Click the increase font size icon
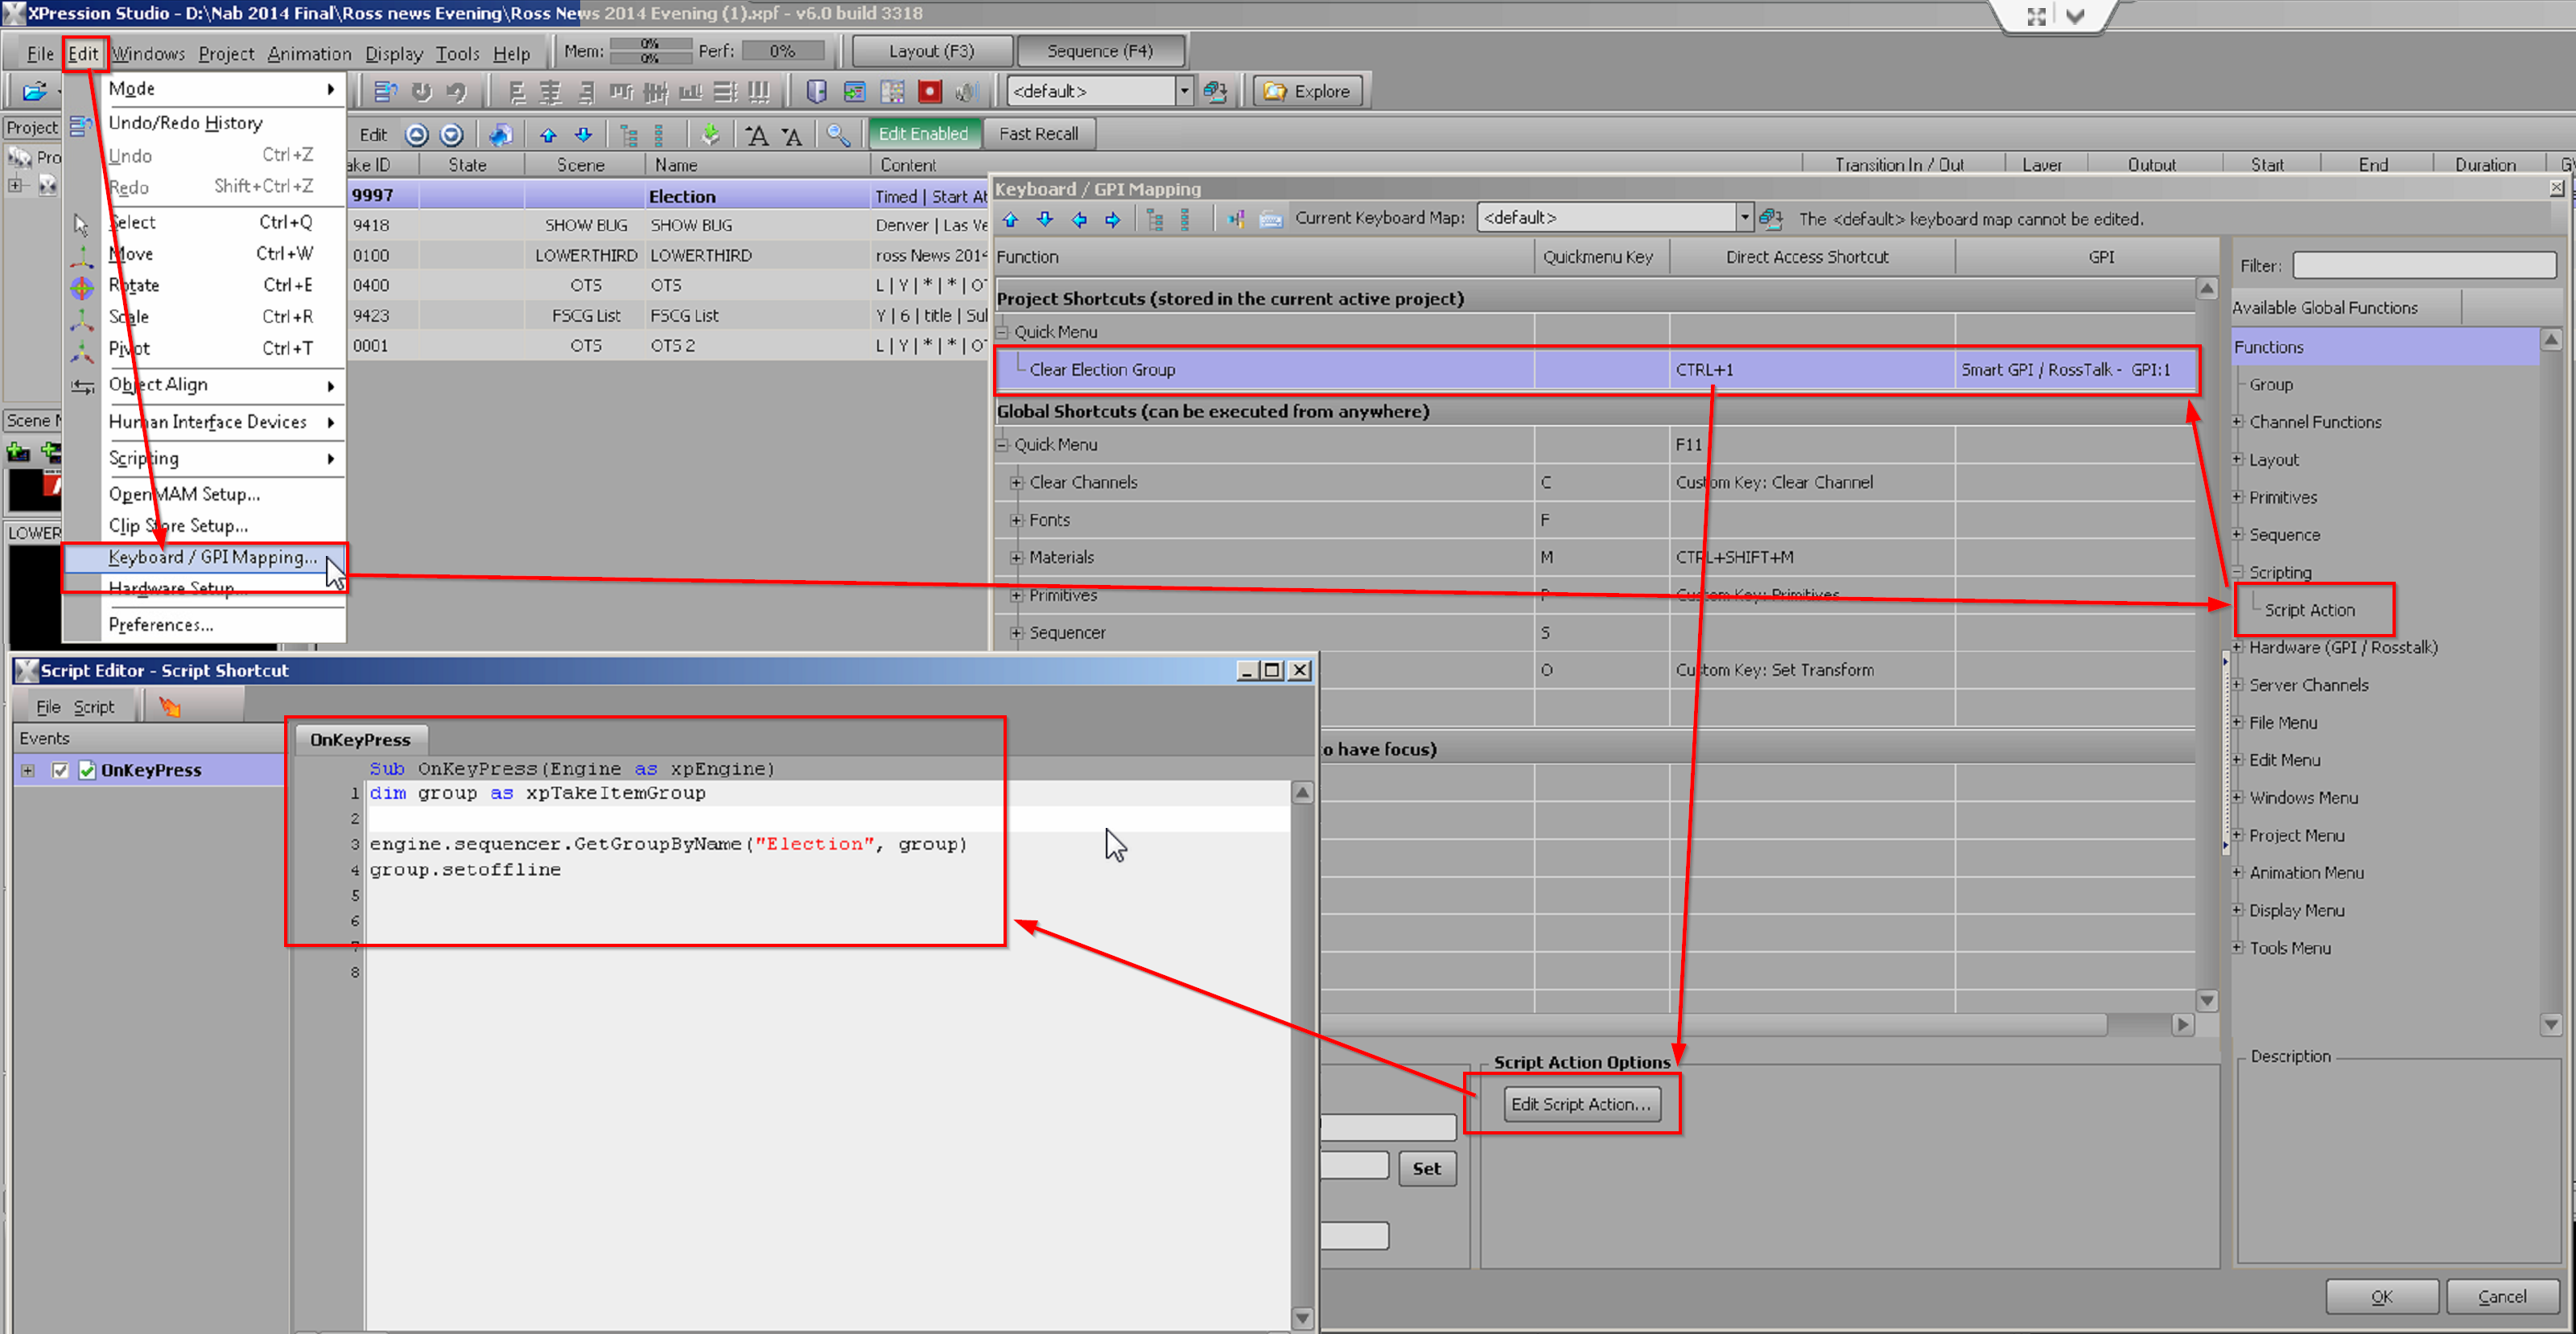This screenshot has width=2576, height=1334. [x=757, y=134]
